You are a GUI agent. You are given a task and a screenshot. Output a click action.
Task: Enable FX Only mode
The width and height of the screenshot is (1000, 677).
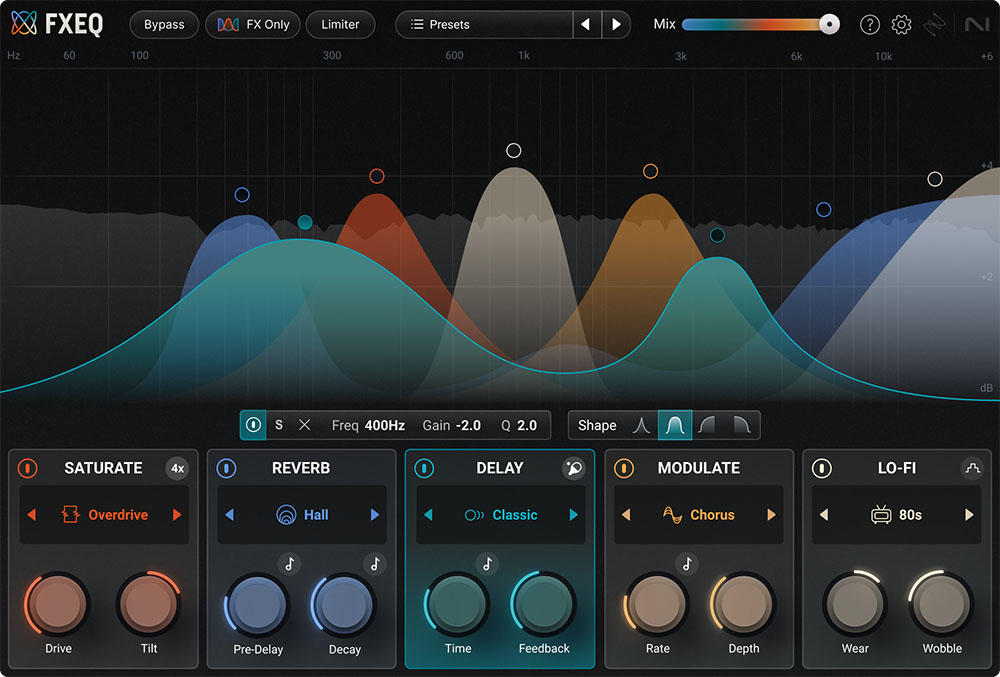tap(252, 24)
